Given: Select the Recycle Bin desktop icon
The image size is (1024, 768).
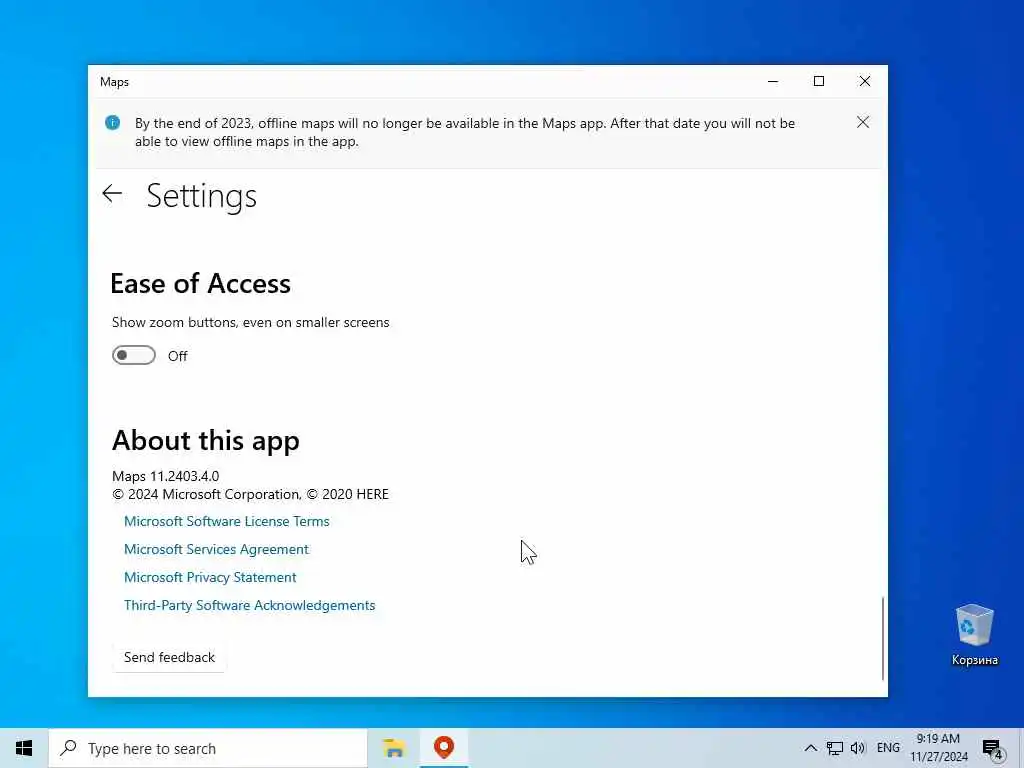Looking at the screenshot, I should (974, 635).
